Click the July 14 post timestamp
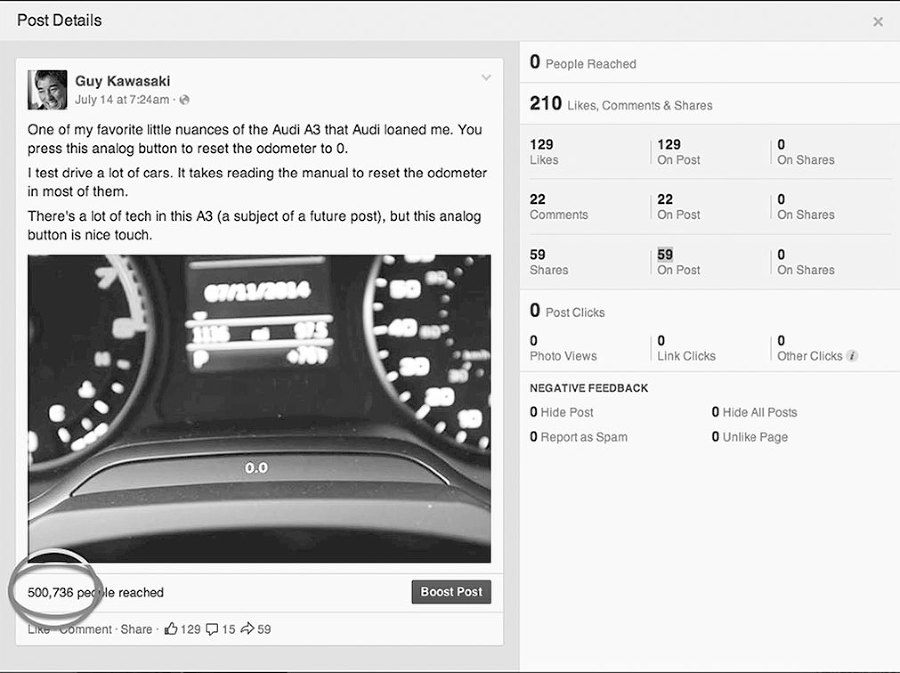The height and width of the screenshot is (673, 900). 122,100
